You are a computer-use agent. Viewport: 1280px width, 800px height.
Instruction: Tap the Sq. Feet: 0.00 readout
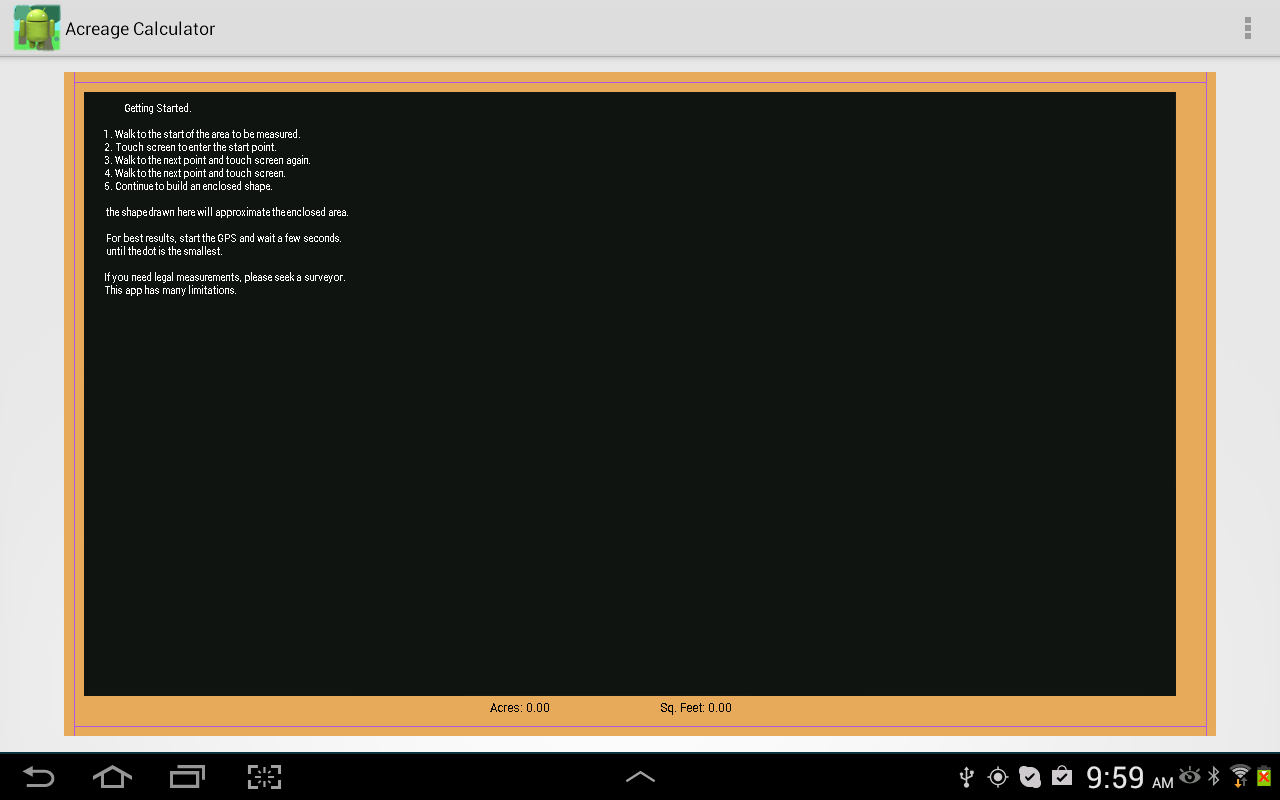[x=696, y=708]
